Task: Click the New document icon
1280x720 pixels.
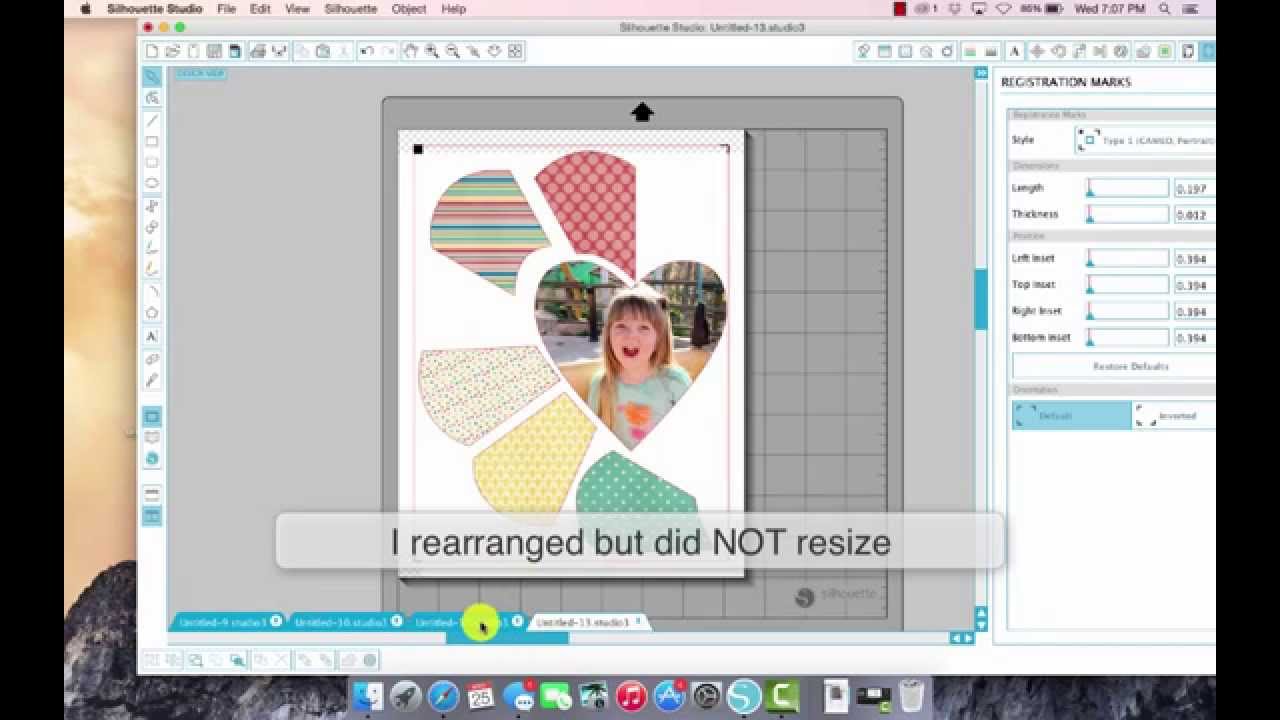Action: point(151,51)
